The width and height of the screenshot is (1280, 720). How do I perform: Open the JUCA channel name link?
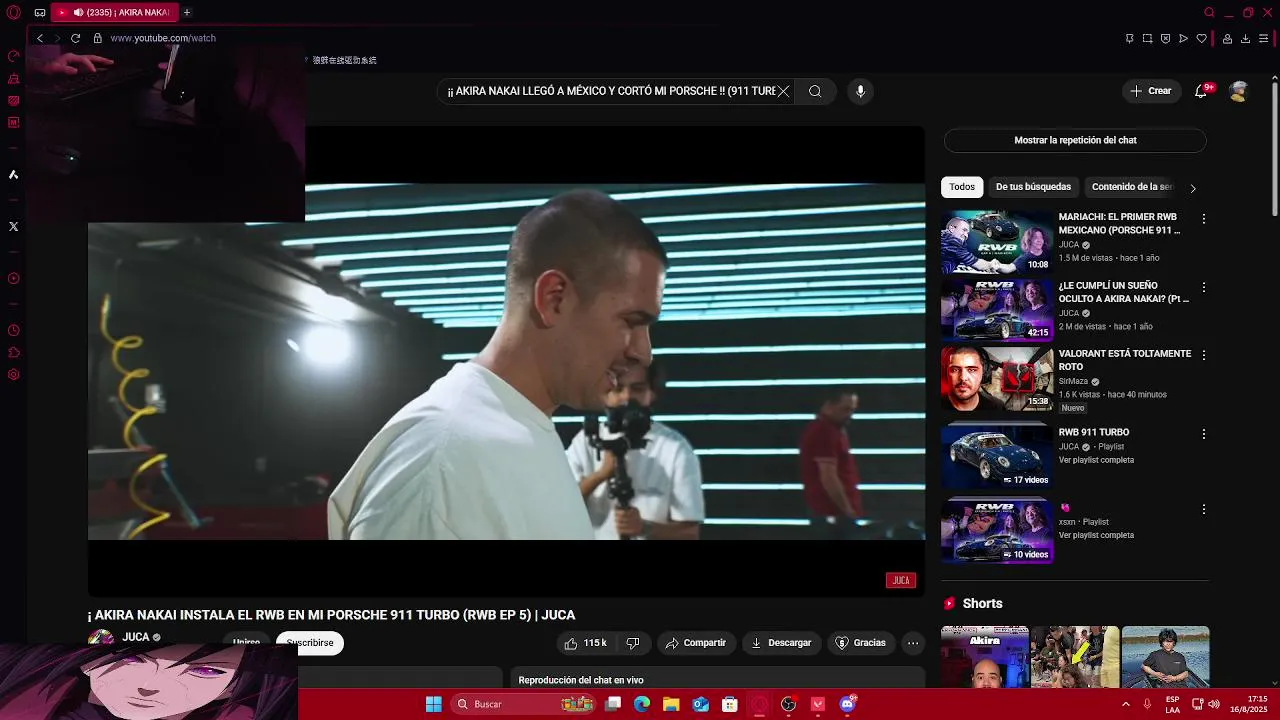136,637
